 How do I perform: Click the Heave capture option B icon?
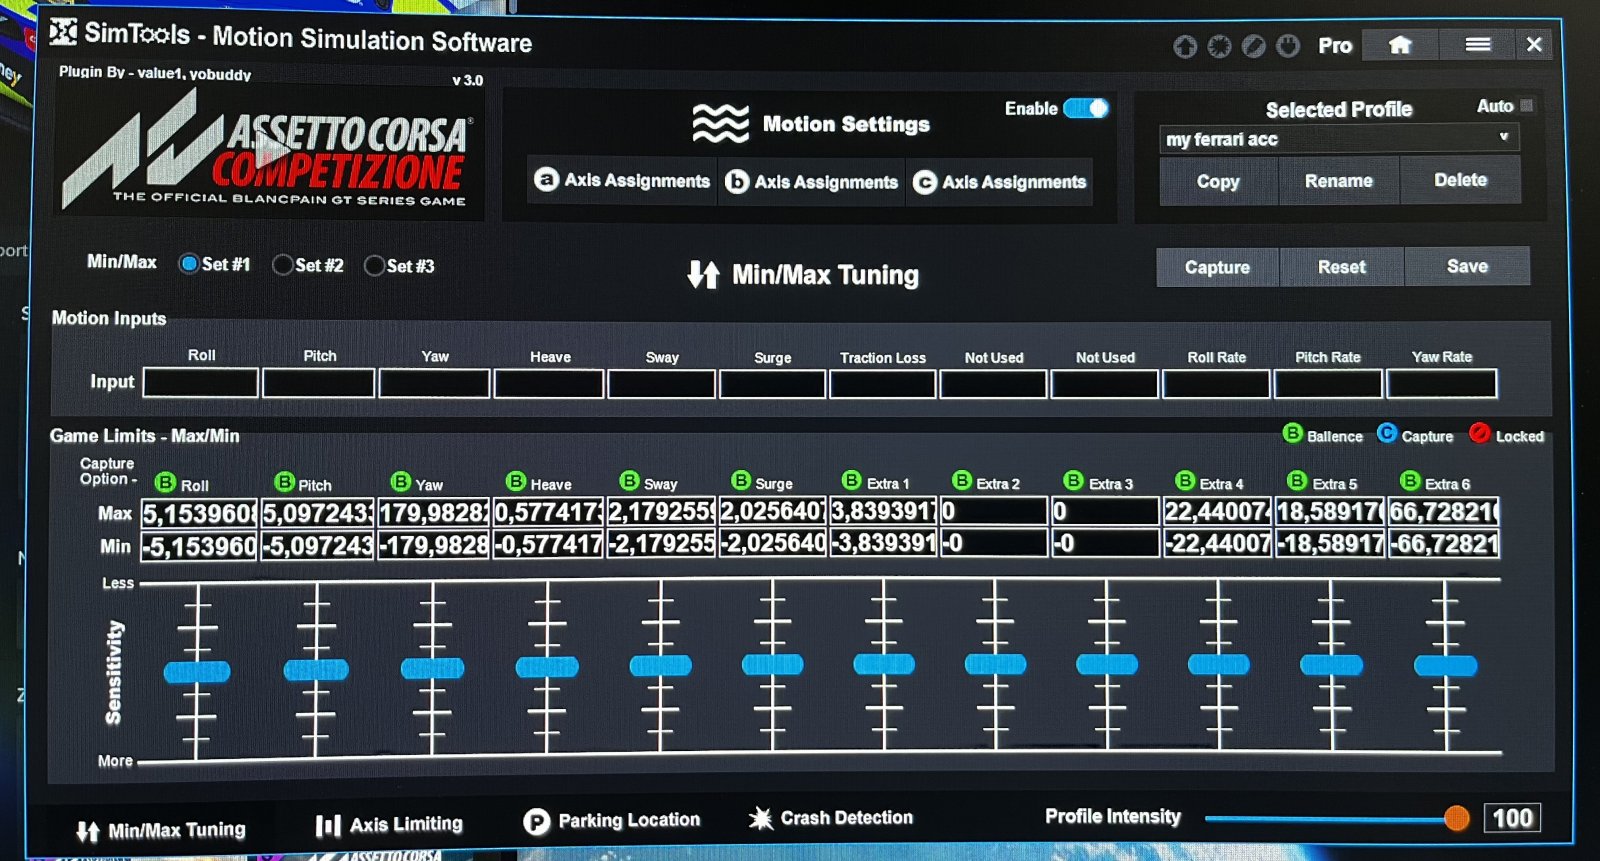[516, 482]
